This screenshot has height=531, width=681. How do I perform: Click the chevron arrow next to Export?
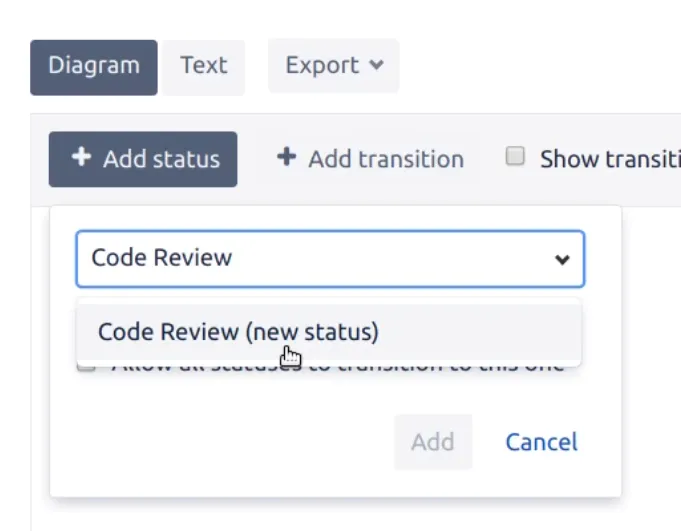click(x=376, y=66)
